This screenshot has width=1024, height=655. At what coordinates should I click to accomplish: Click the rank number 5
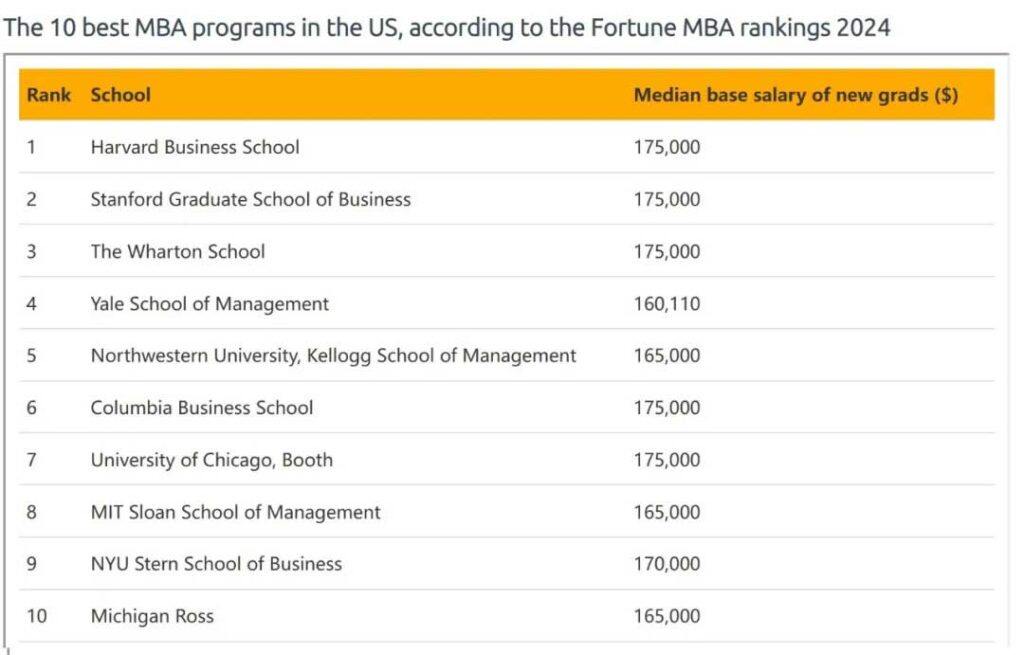(31, 355)
